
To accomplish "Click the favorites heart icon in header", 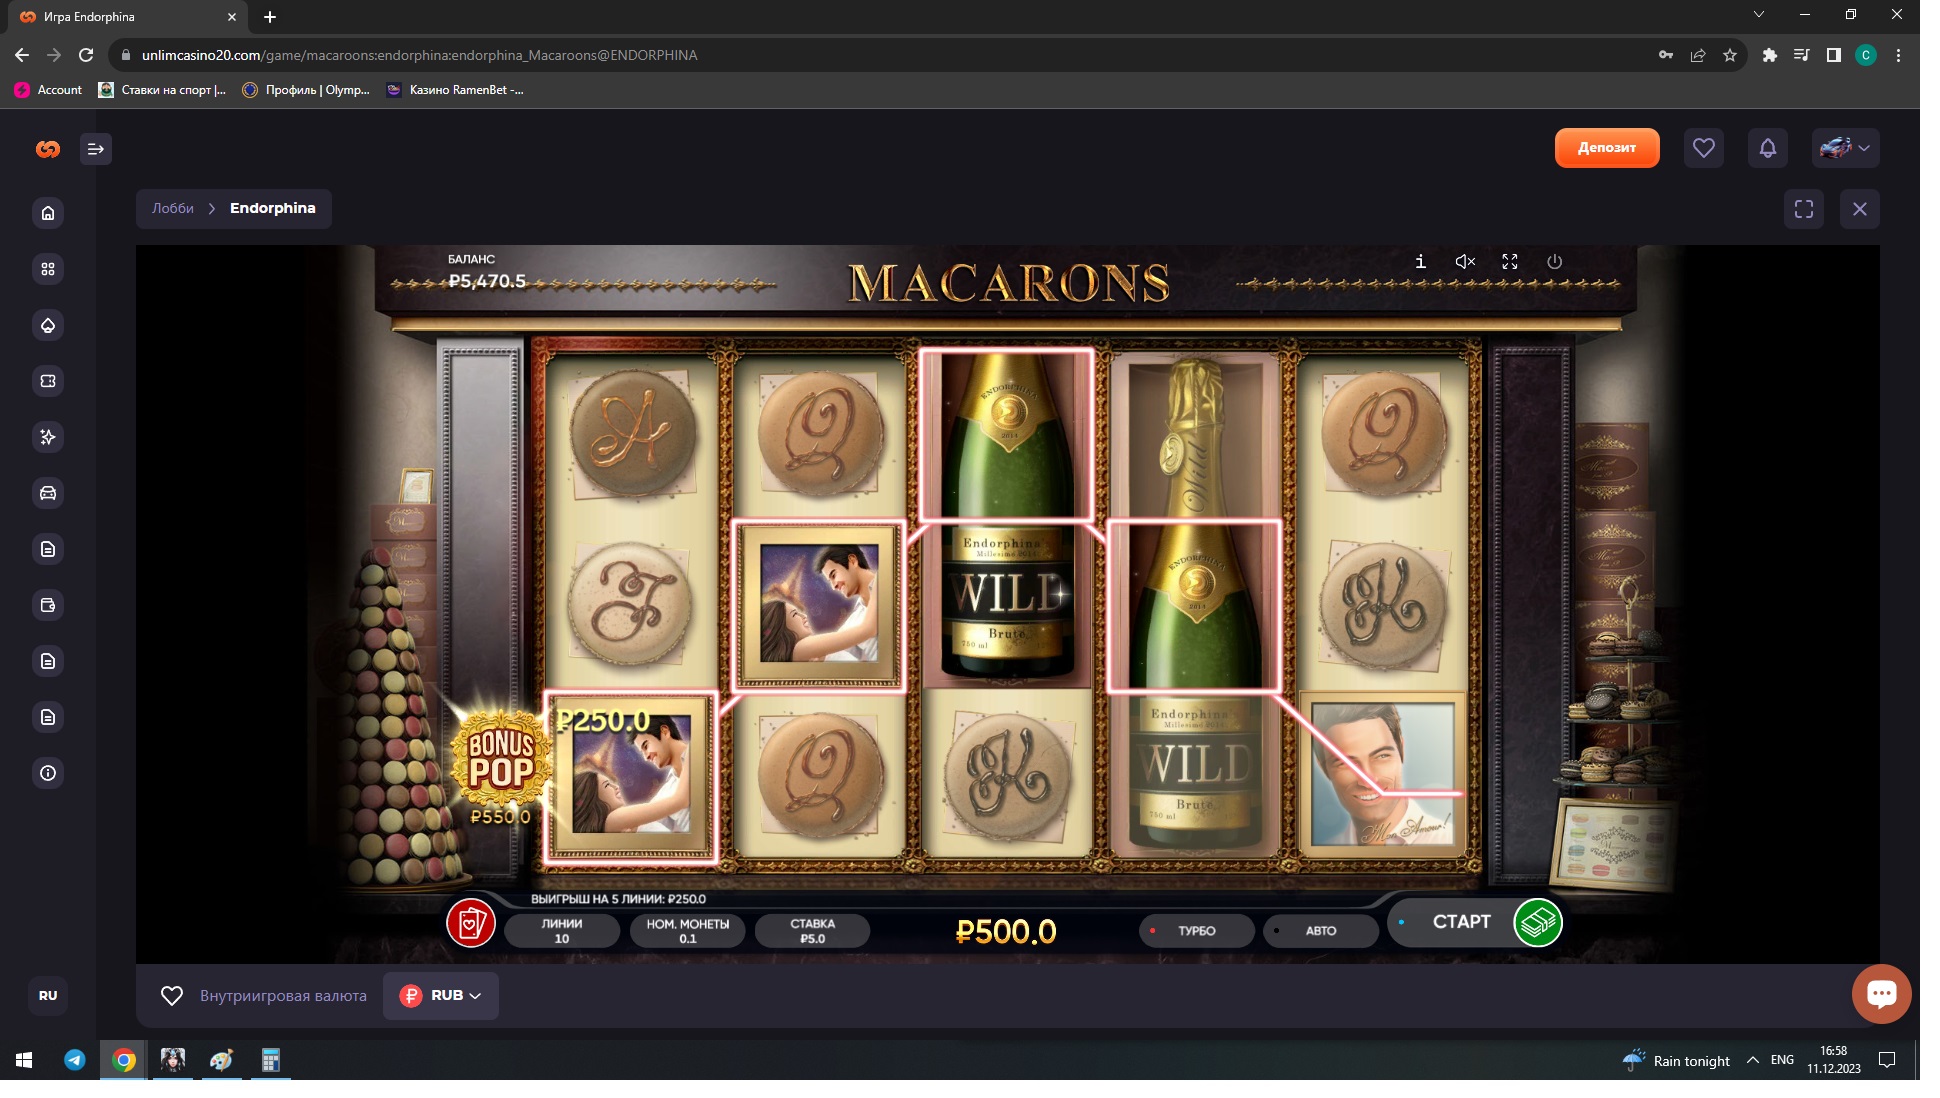I will tap(1703, 148).
